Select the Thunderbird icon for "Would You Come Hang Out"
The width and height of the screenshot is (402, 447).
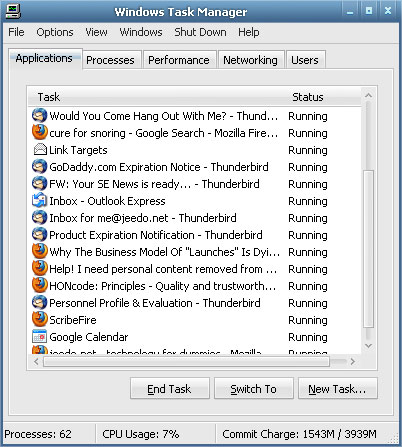(x=39, y=115)
